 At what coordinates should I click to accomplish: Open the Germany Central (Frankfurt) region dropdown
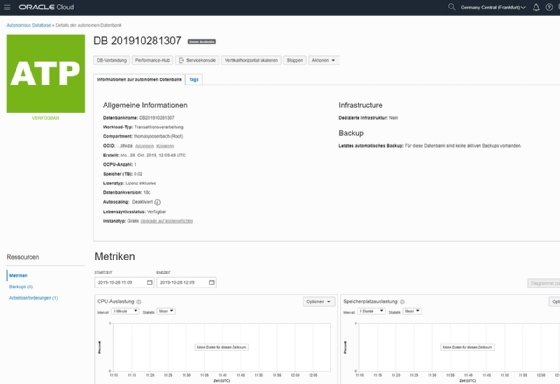[x=493, y=7]
